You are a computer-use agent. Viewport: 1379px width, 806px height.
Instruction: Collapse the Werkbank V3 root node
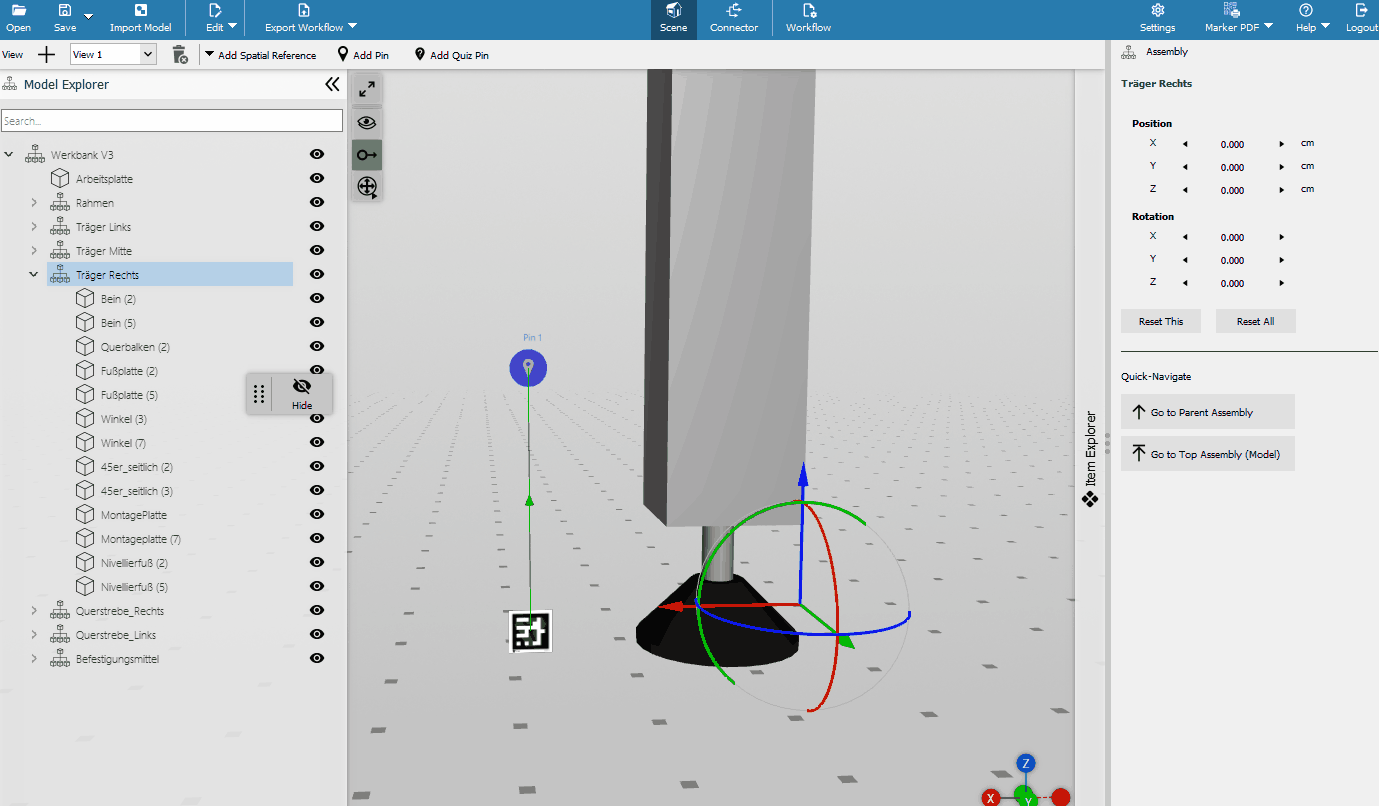coord(10,155)
